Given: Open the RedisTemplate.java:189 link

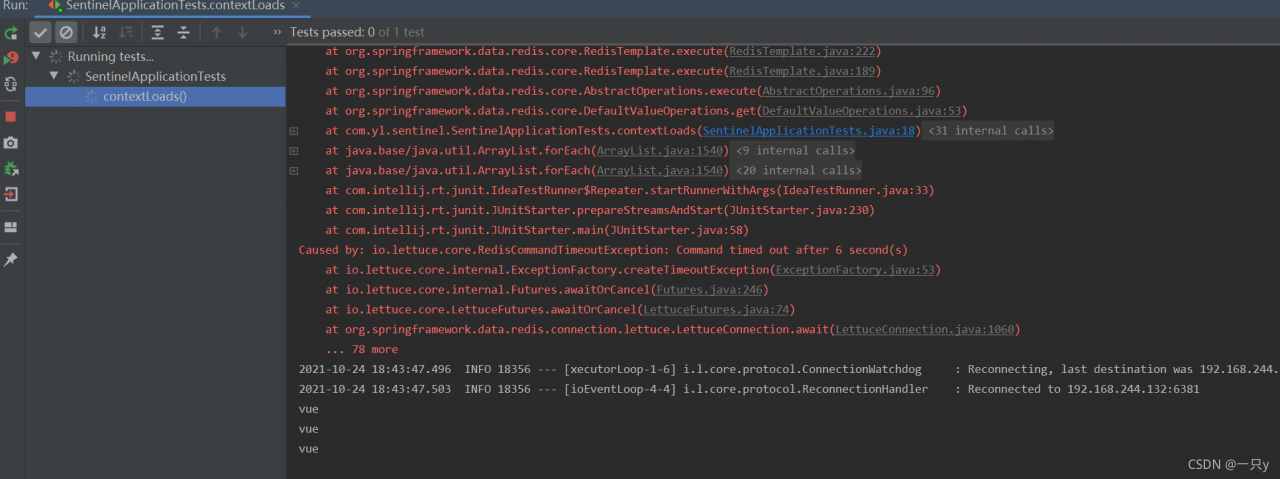Looking at the screenshot, I should click(x=802, y=71).
